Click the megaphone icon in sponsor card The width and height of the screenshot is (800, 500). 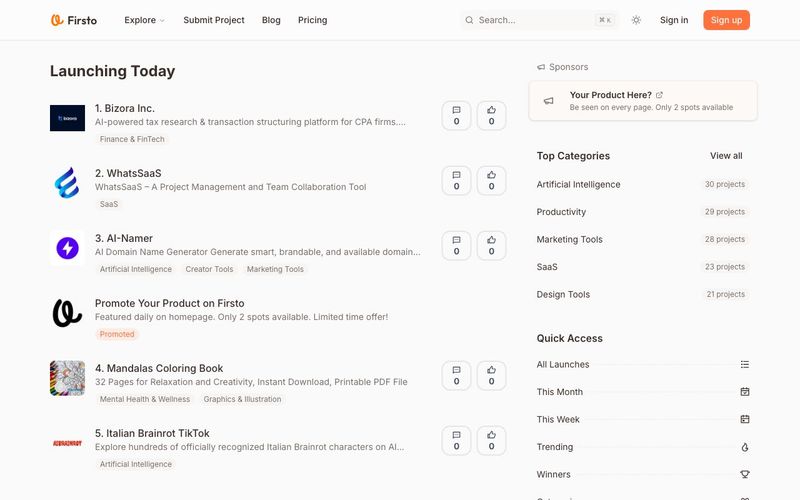[x=548, y=101]
